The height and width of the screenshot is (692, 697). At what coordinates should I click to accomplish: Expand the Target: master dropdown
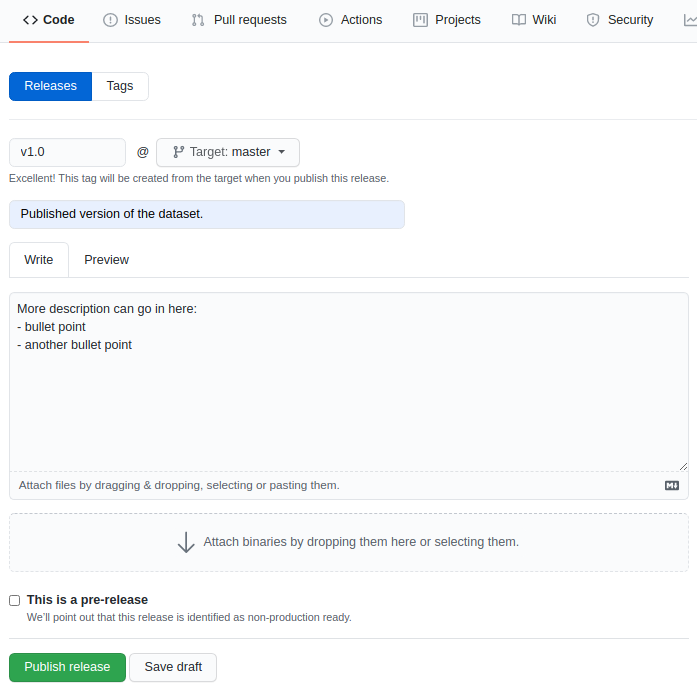tap(228, 152)
